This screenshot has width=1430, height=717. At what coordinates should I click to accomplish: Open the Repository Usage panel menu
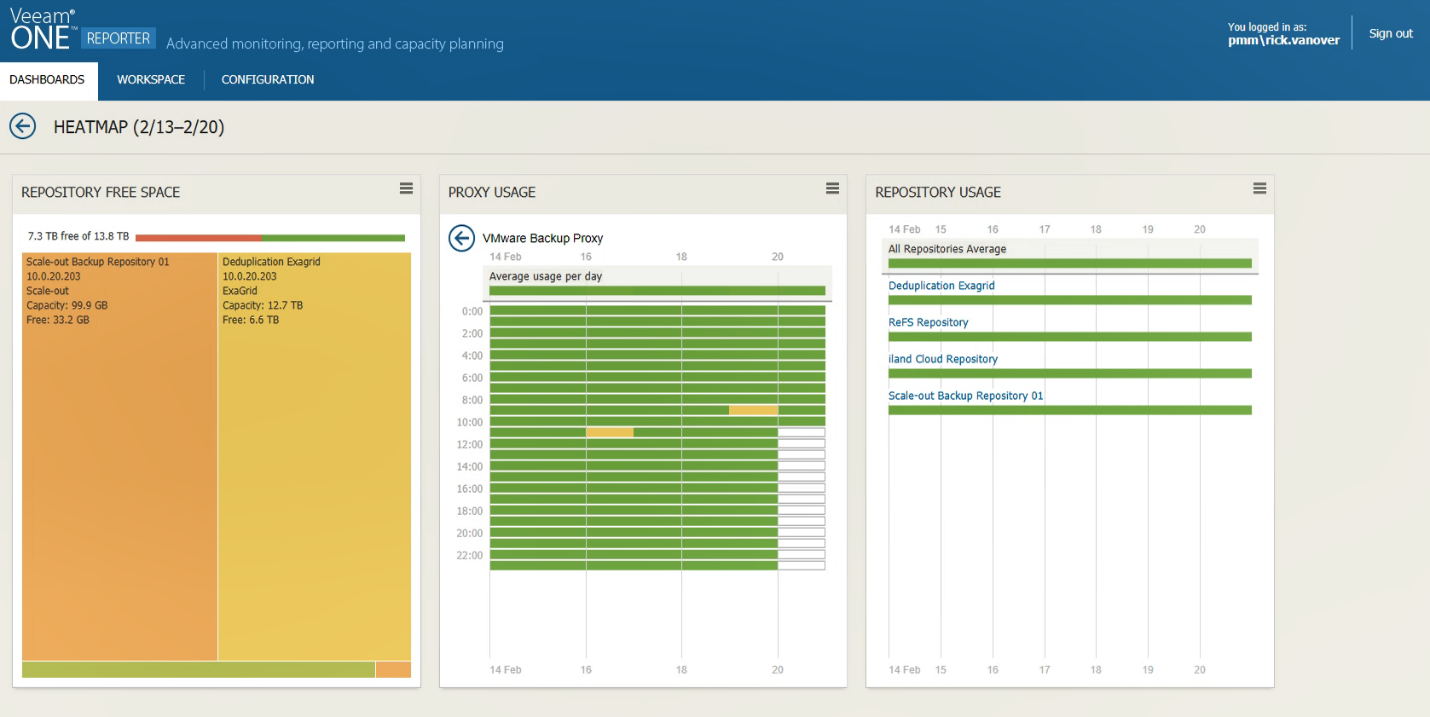[x=1260, y=188]
